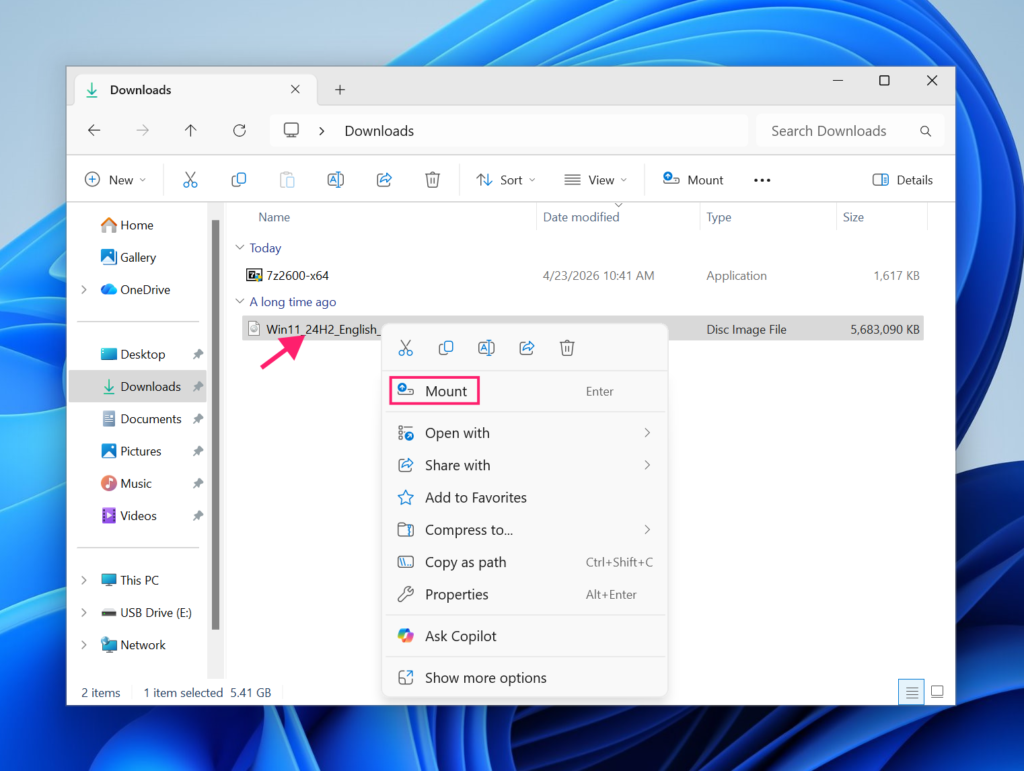Click the Copy icon in the context menu

coord(446,348)
